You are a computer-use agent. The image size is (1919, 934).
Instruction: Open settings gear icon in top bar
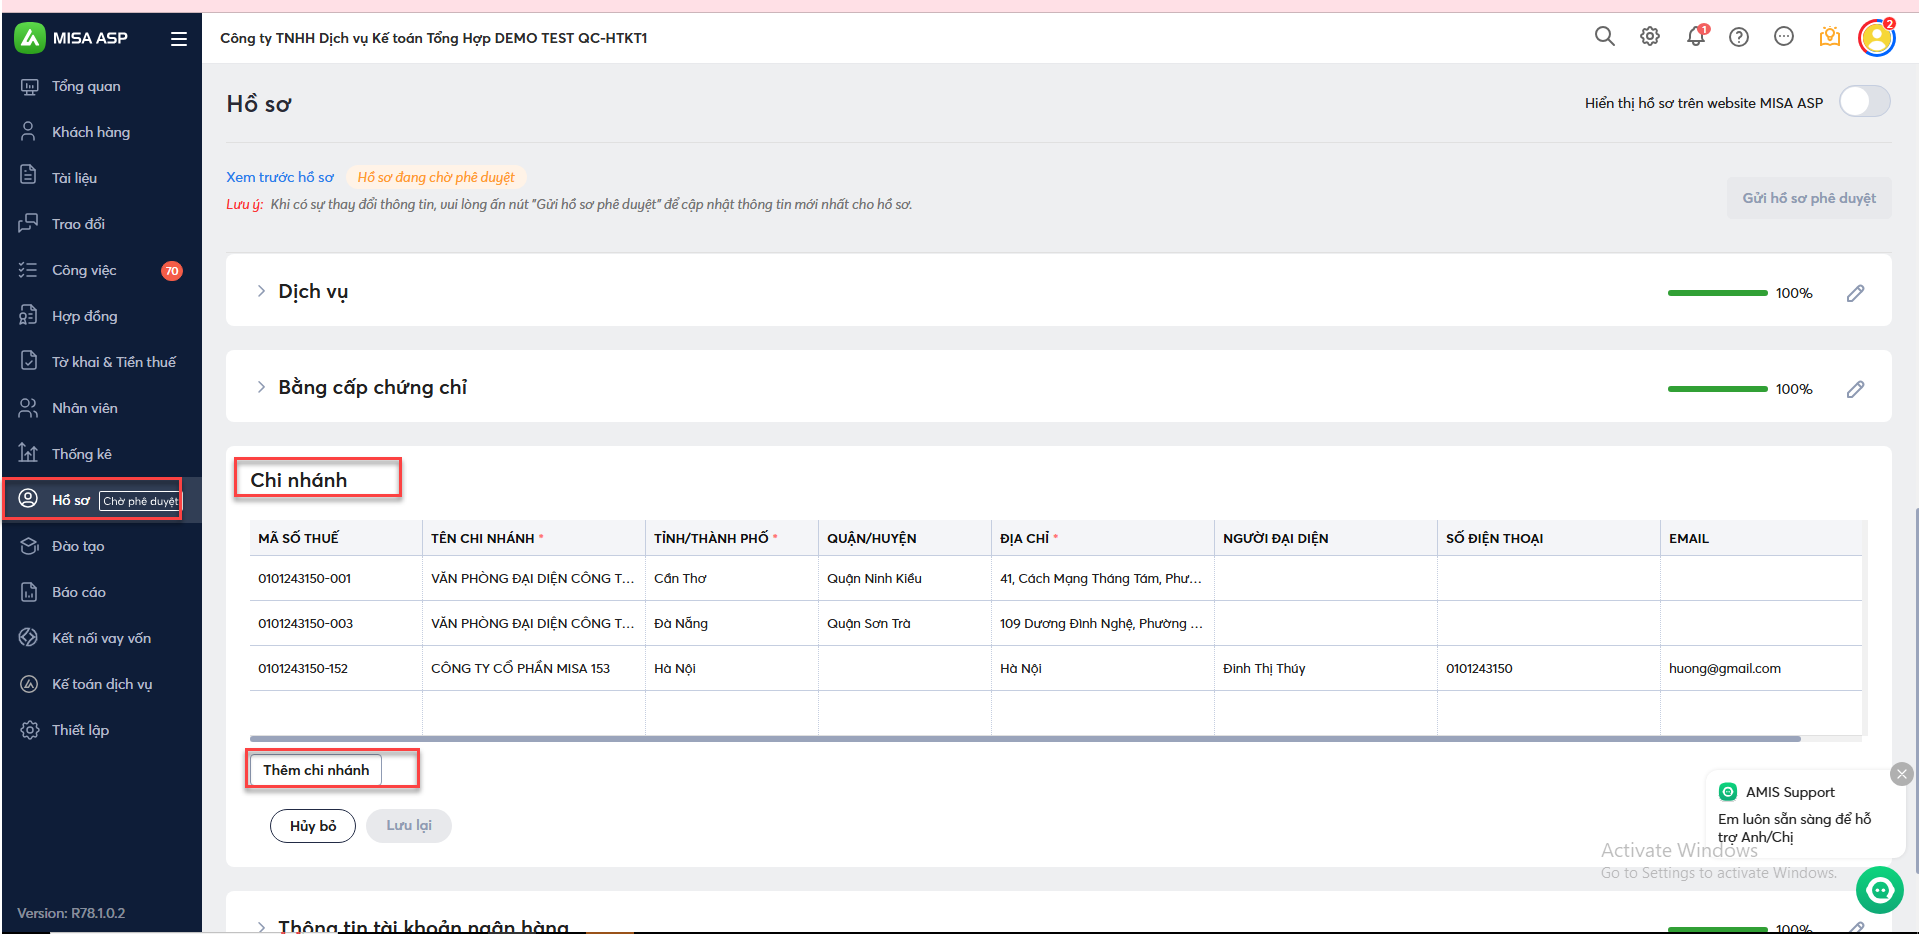[1650, 37]
